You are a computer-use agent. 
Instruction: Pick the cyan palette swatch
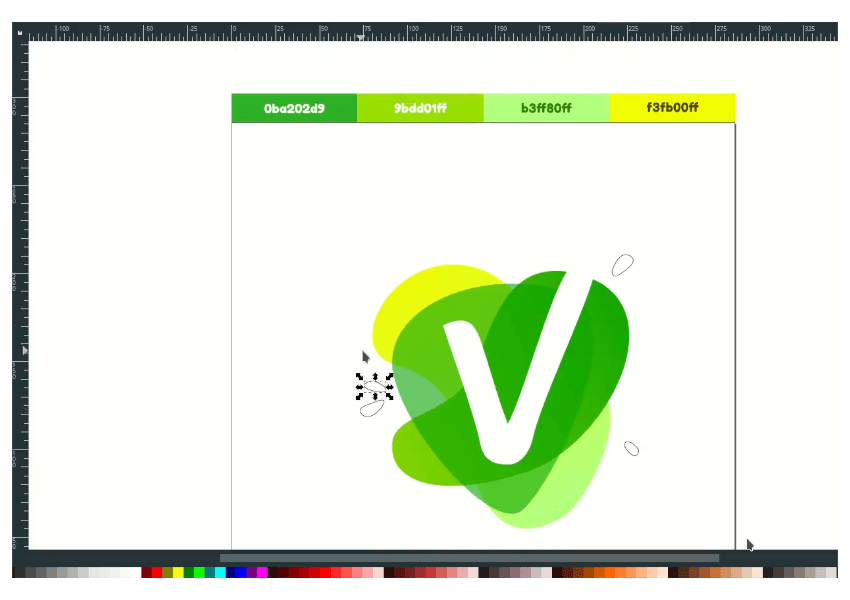coord(220,572)
